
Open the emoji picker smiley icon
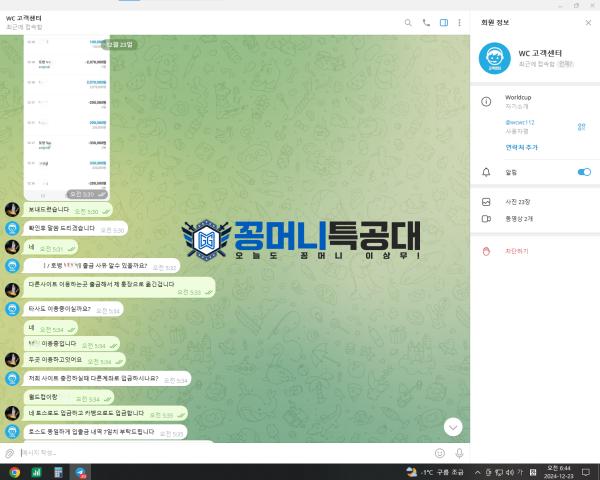[x=440, y=453]
